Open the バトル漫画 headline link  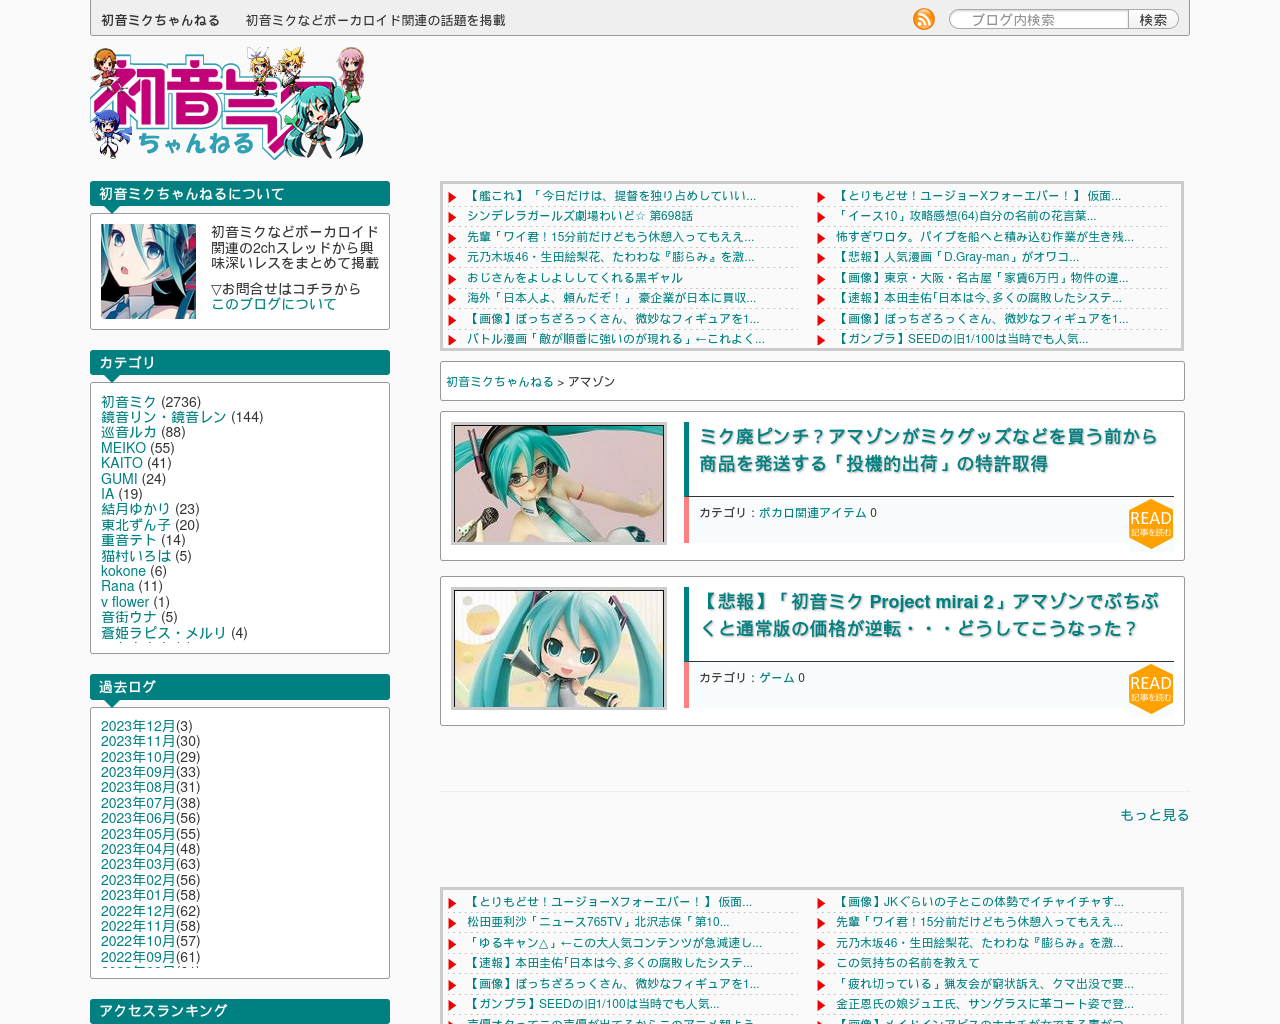point(615,339)
